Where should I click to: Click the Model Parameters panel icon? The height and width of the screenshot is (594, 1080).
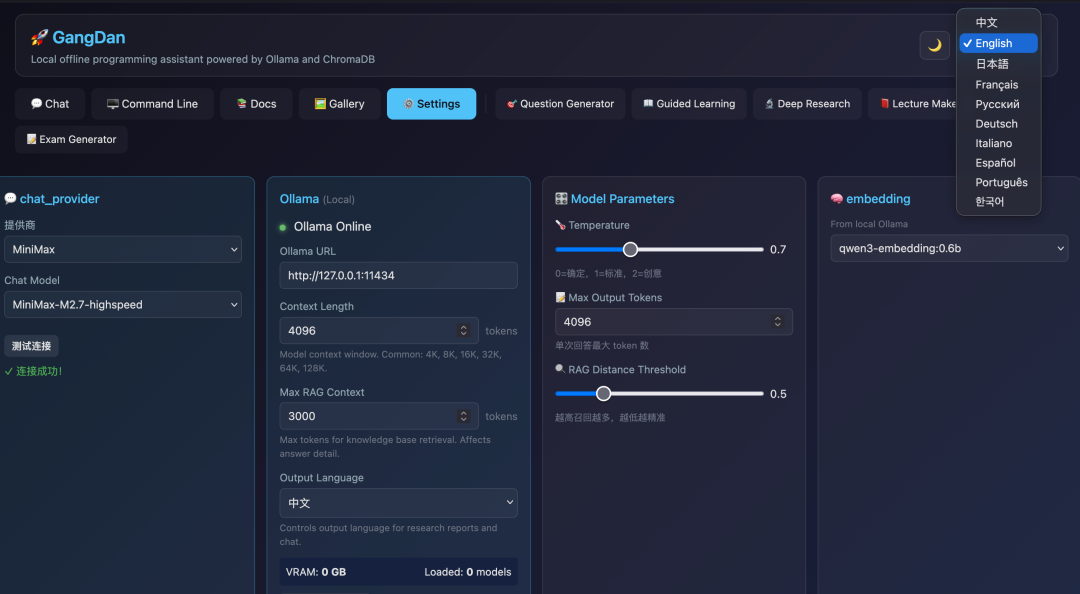561,198
